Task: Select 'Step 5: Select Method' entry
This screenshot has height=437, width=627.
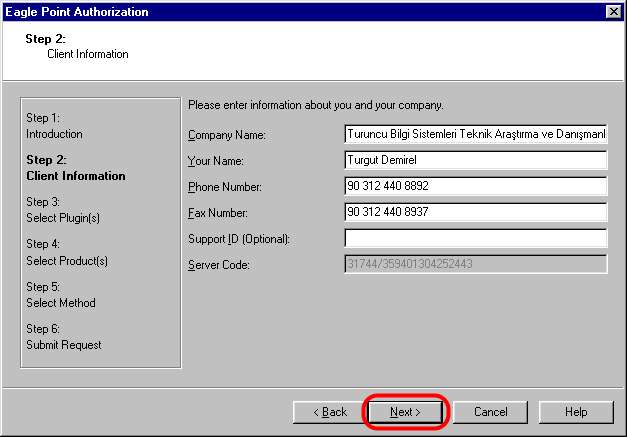Action: 61,295
